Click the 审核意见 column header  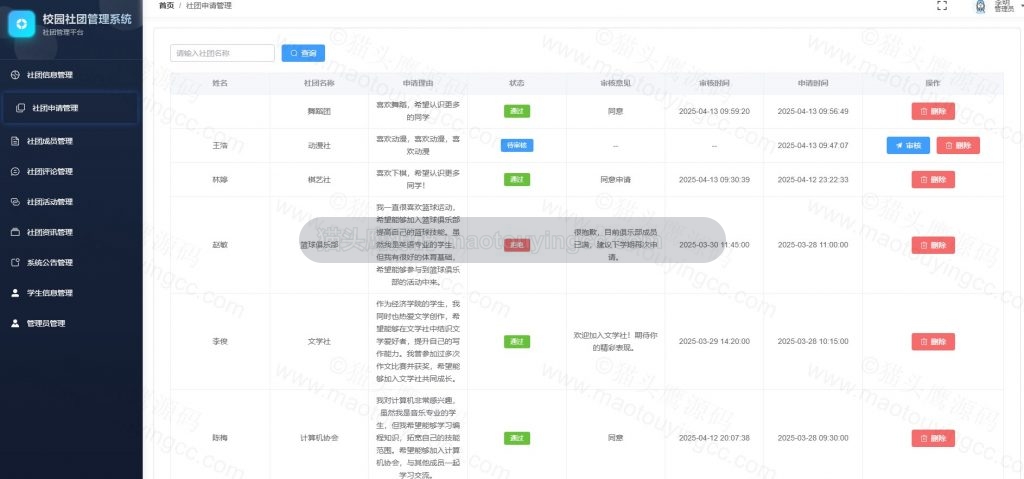pos(615,84)
